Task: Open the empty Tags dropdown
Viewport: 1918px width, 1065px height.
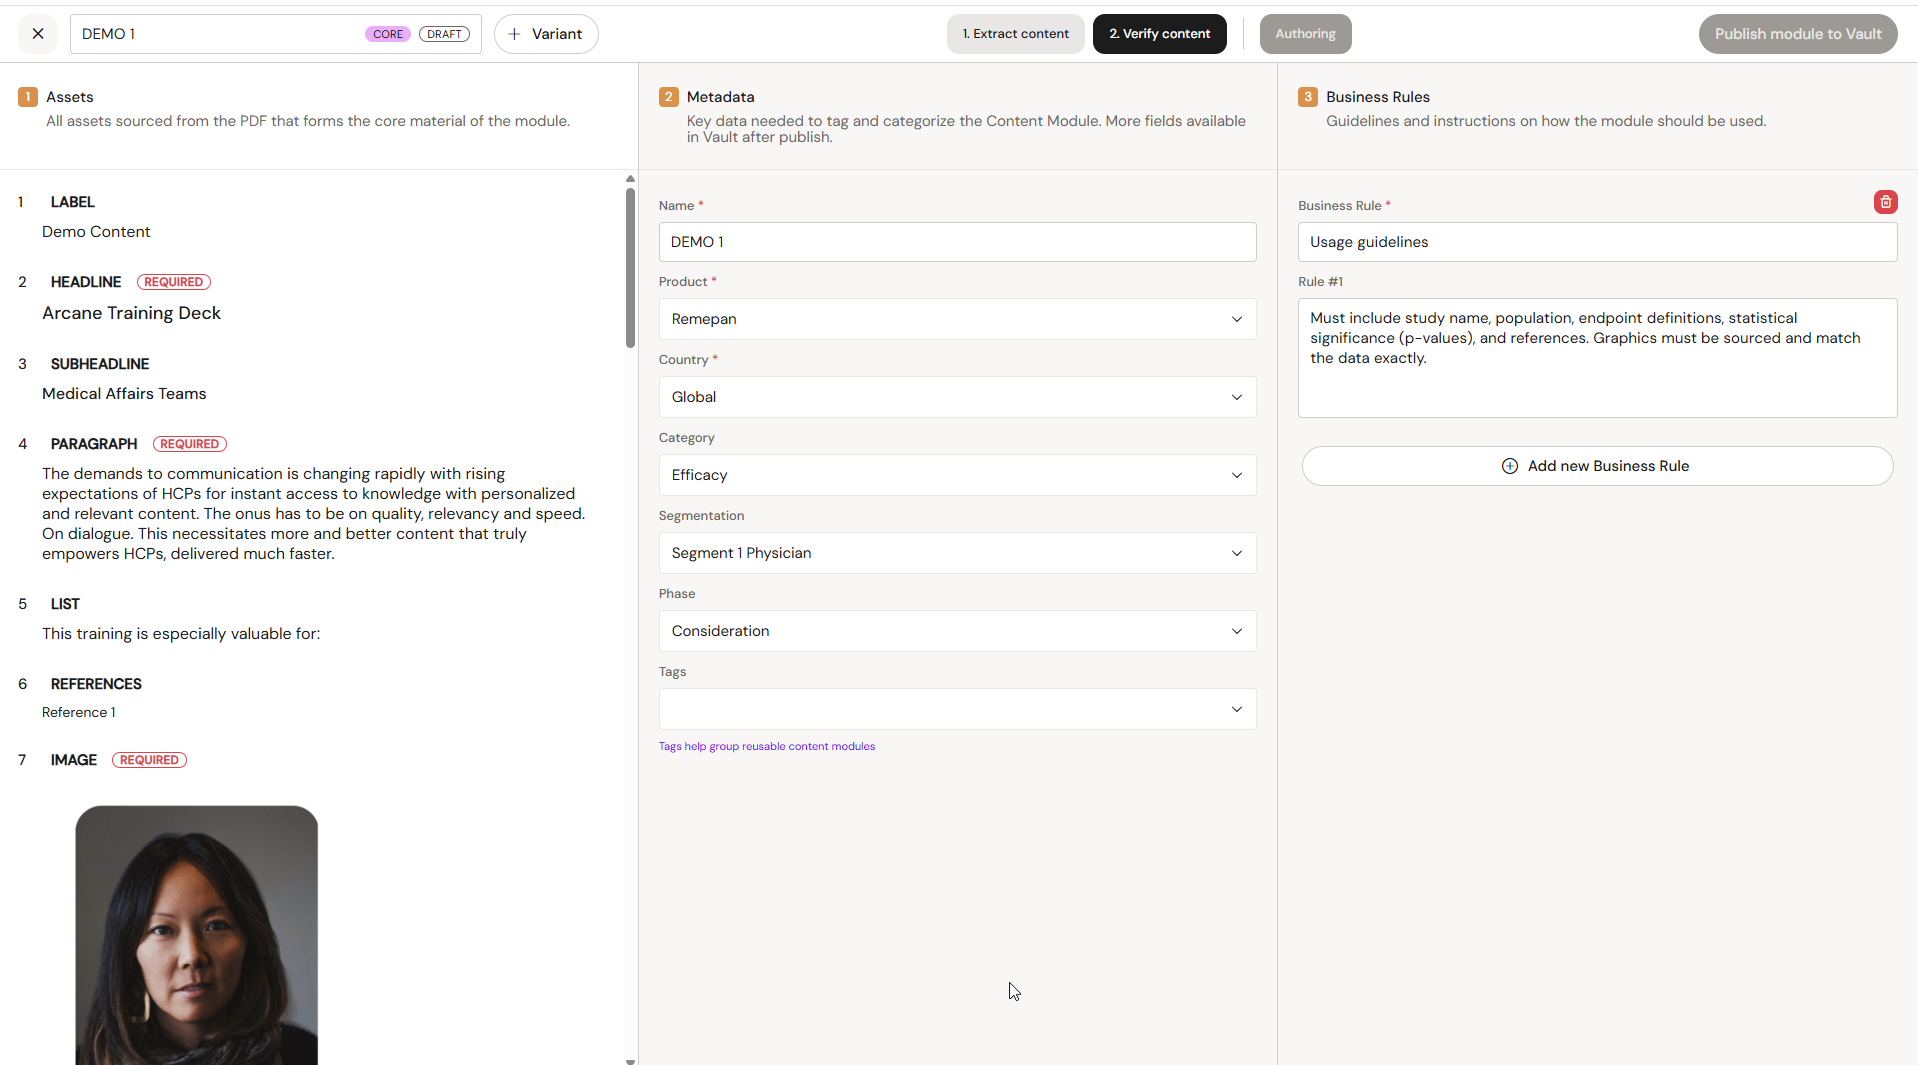Action: pos(957,709)
